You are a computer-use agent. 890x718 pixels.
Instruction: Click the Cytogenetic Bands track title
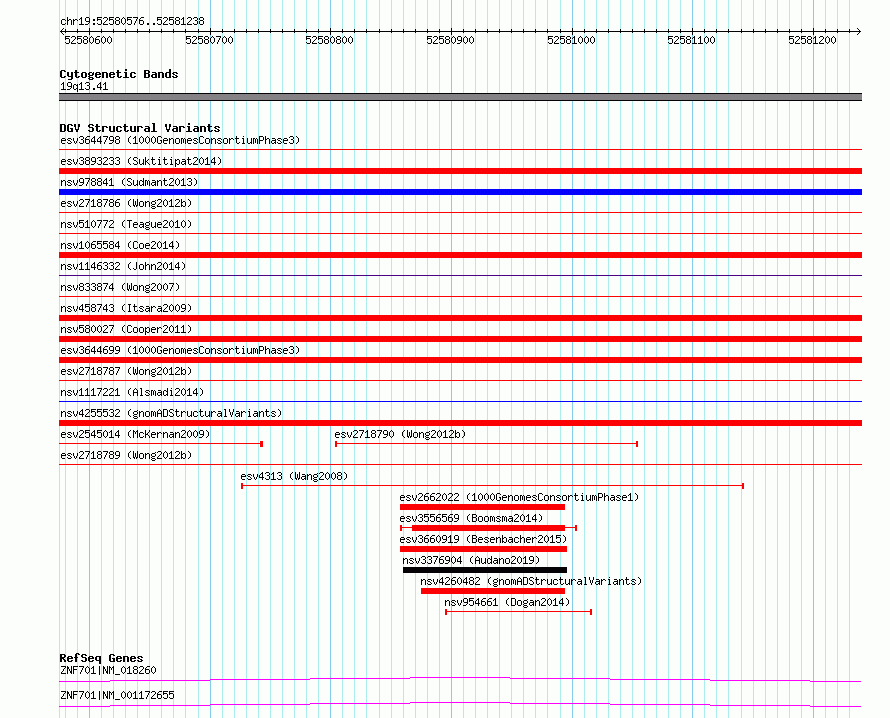pyautogui.click(x=119, y=74)
